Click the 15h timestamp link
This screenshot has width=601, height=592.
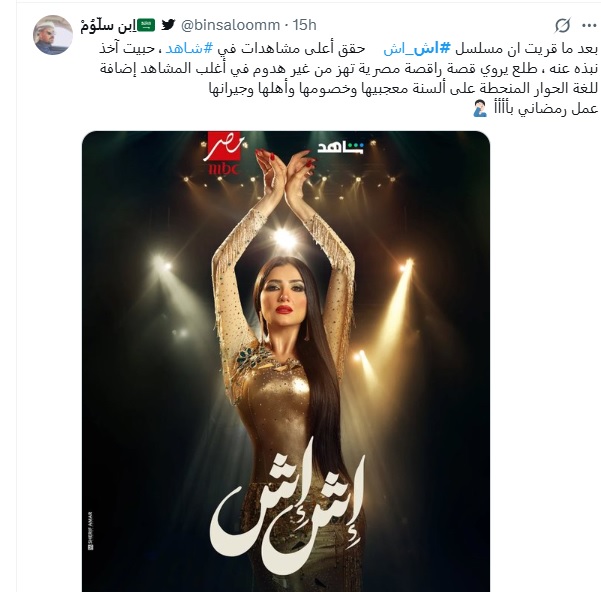pyautogui.click(x=305, y=25)
